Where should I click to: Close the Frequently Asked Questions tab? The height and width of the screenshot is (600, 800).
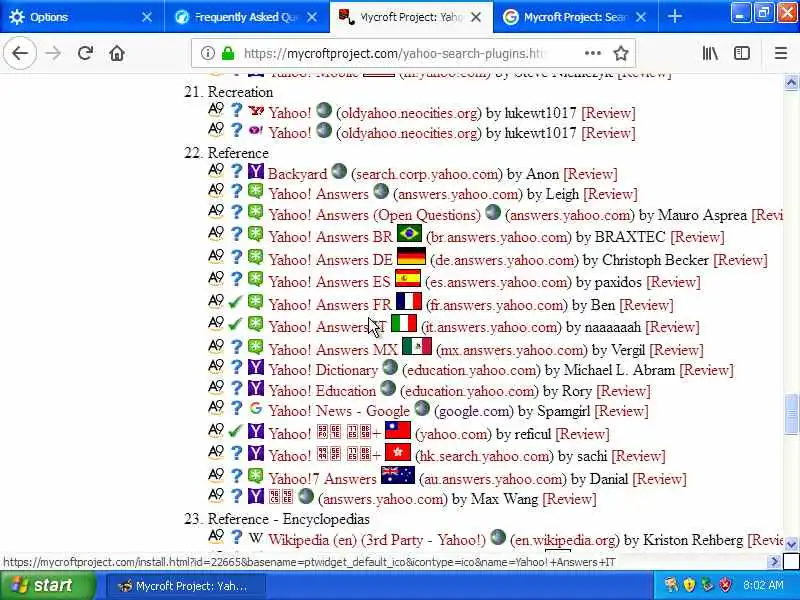pyautogui.click(x=312, y=17)
